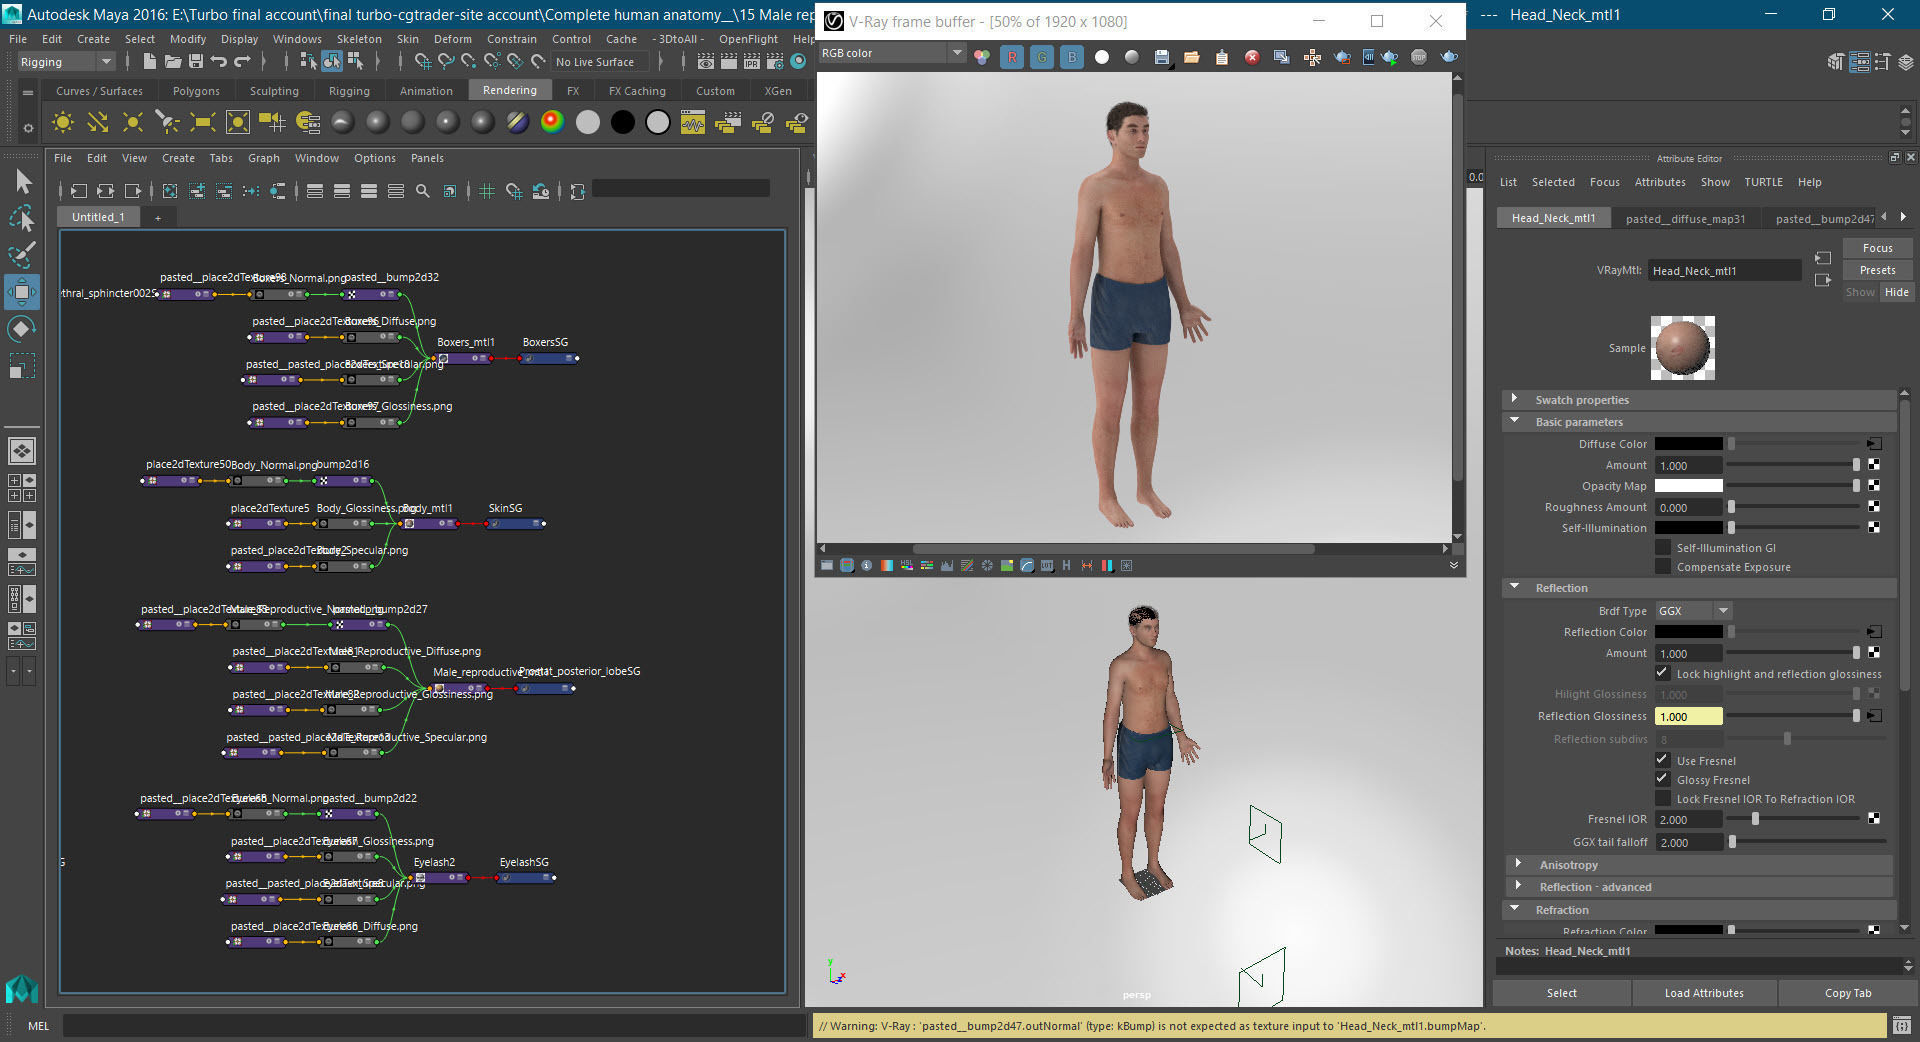Click the Focus button in the Attribute Editor
The width and height of the screenshot is (1920, 1042).
coord(1877,248)
